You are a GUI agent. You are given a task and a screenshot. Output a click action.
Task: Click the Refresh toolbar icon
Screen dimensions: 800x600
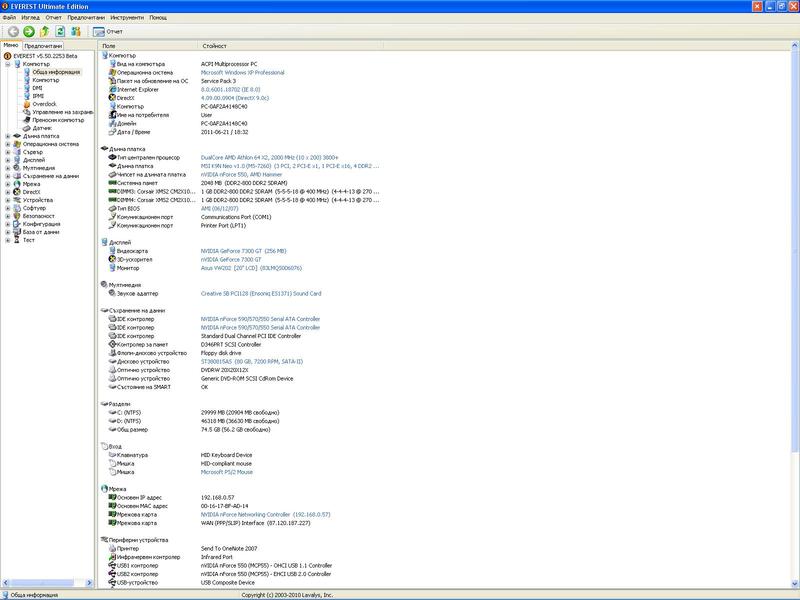(x=60, y=32)
